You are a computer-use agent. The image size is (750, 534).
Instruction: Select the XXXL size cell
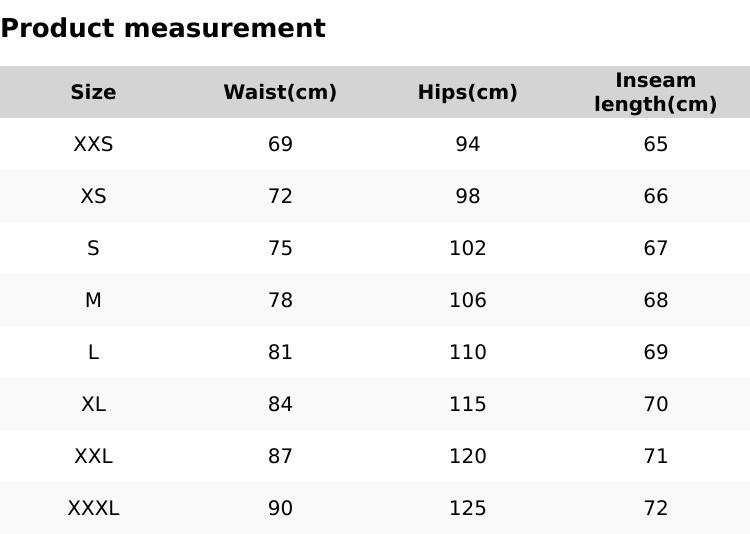point(93,509)
